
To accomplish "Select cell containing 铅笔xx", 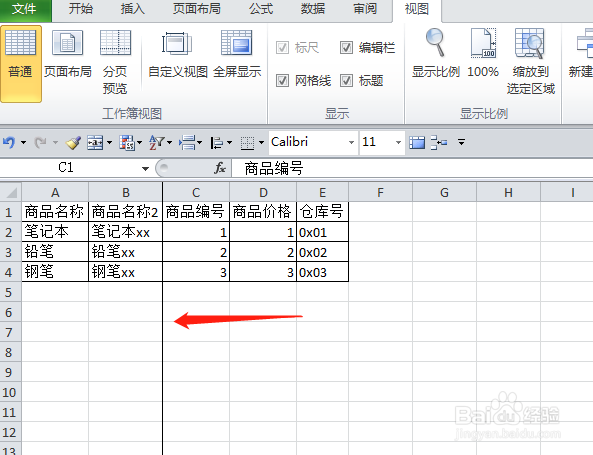I will [126, 252].
